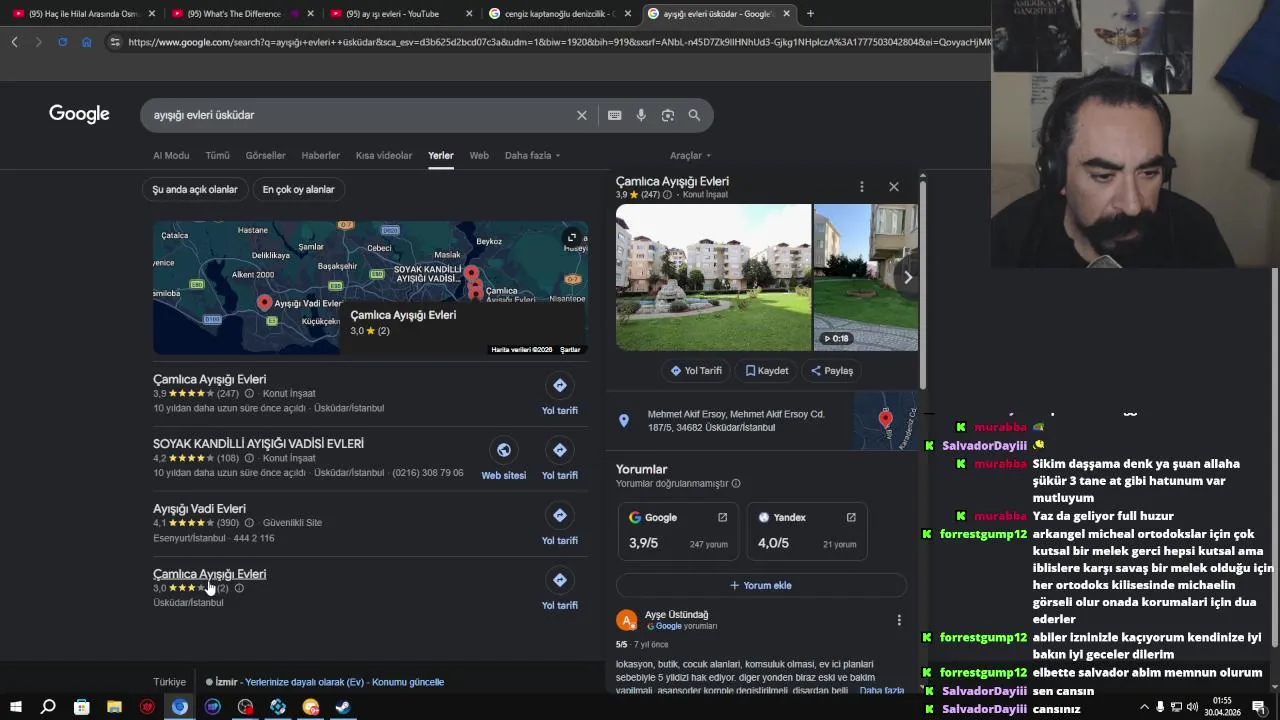
Task: Toggle the 'En çok oy alanlar' filter
Action: pos(298,189)
